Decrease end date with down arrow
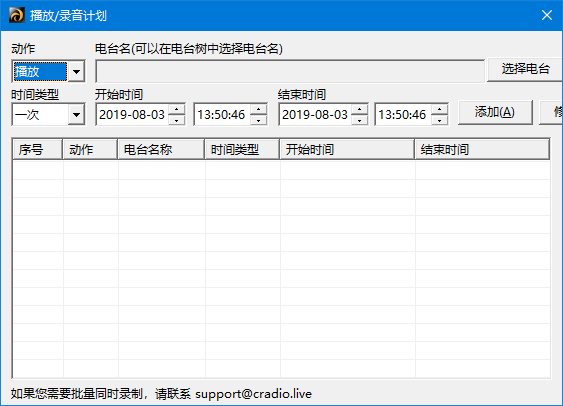 359,120
